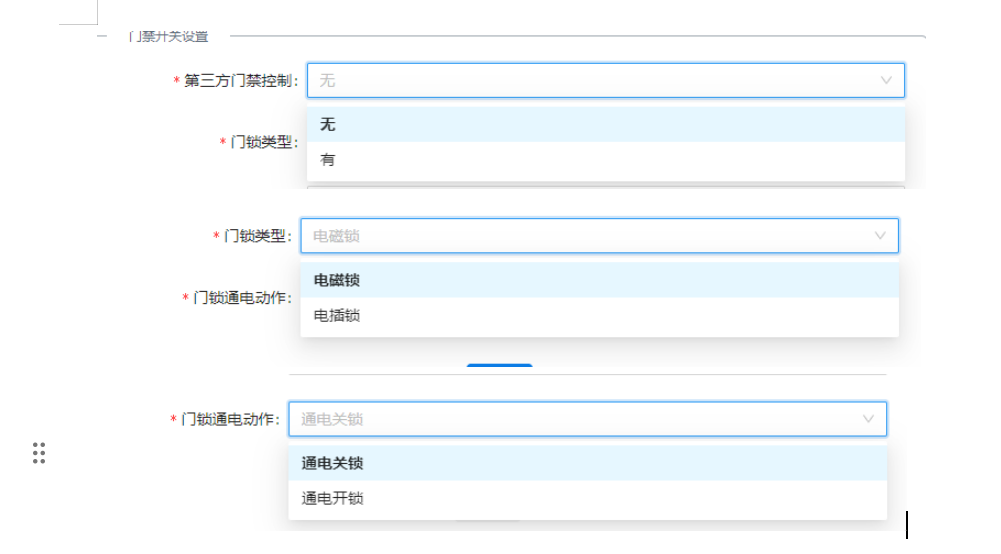Screen dimensions: 1001x554
Task: Collapse the 电磁锁 dropdown via its chevron
Action: pos(880,236)
